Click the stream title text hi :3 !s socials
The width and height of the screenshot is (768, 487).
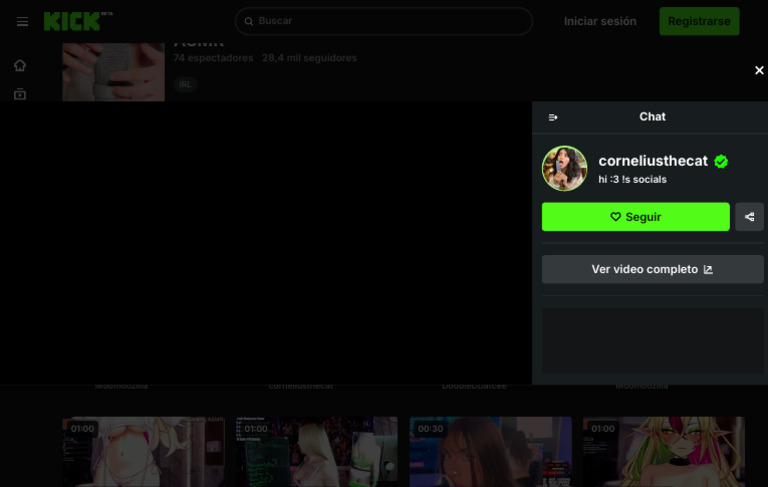pyautogui.click(x=632, y=179)
